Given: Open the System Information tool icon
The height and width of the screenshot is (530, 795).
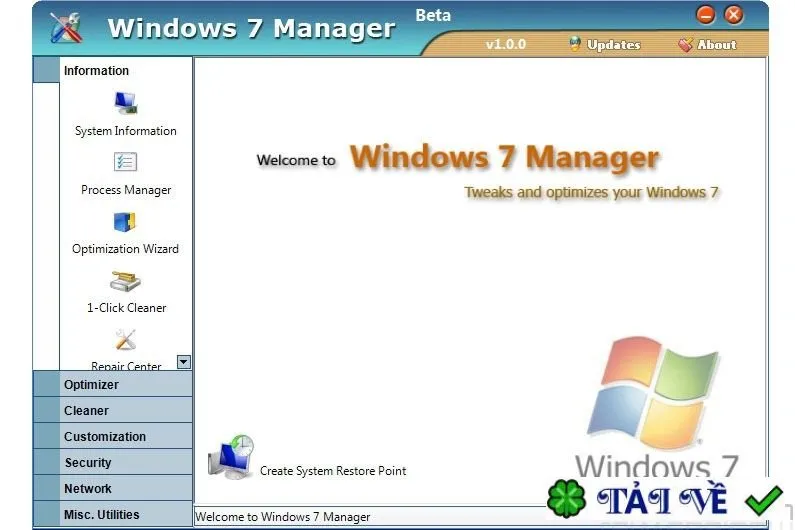Looking at the screenshot, I should (x=125, y=103).
